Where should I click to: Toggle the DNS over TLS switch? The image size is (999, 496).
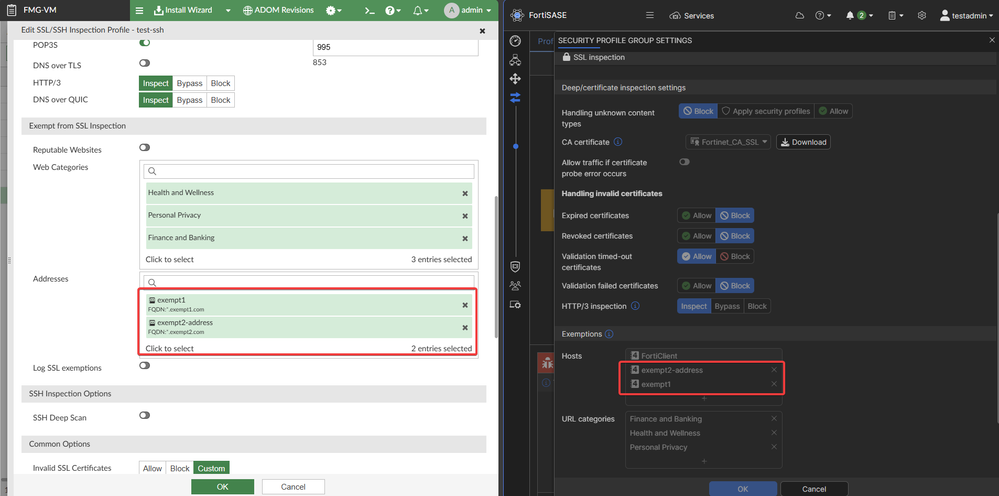pyautogui.click(x=145, y=63)
